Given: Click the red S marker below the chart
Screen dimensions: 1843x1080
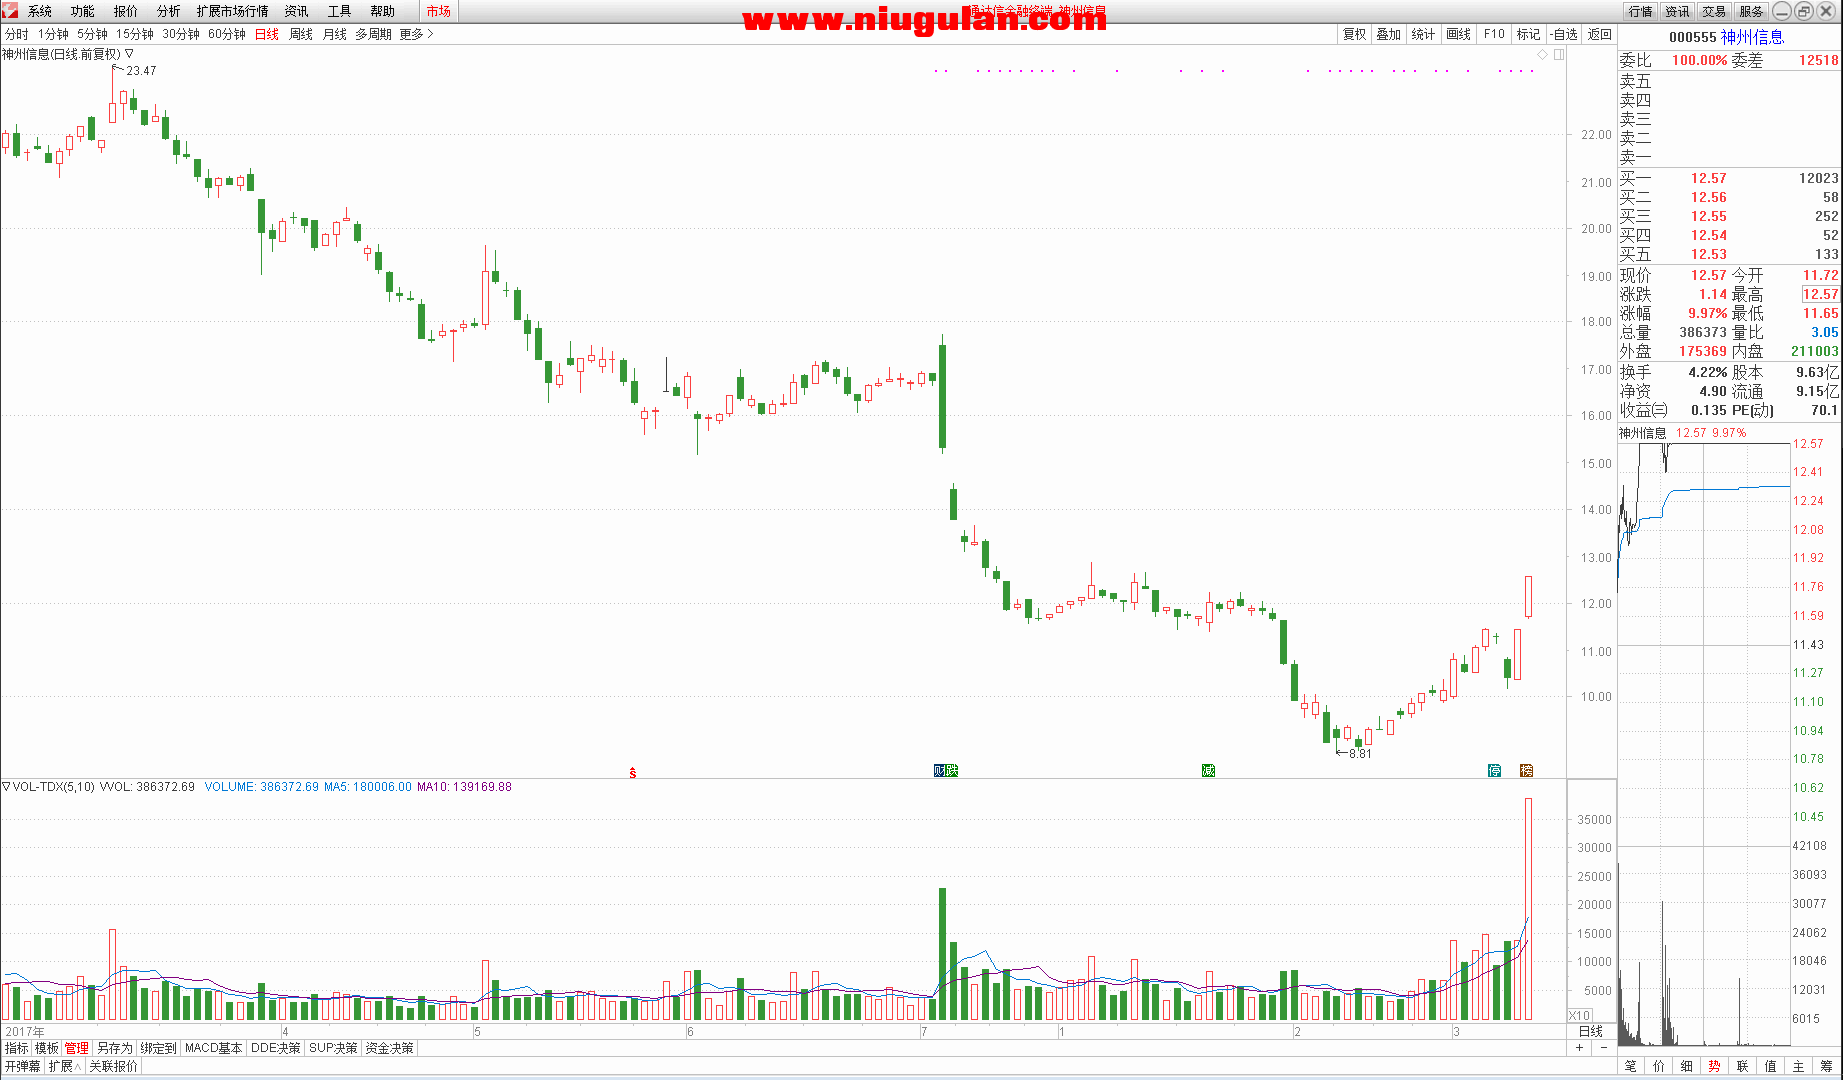Looking at the screenshot, I should point(632,772).
